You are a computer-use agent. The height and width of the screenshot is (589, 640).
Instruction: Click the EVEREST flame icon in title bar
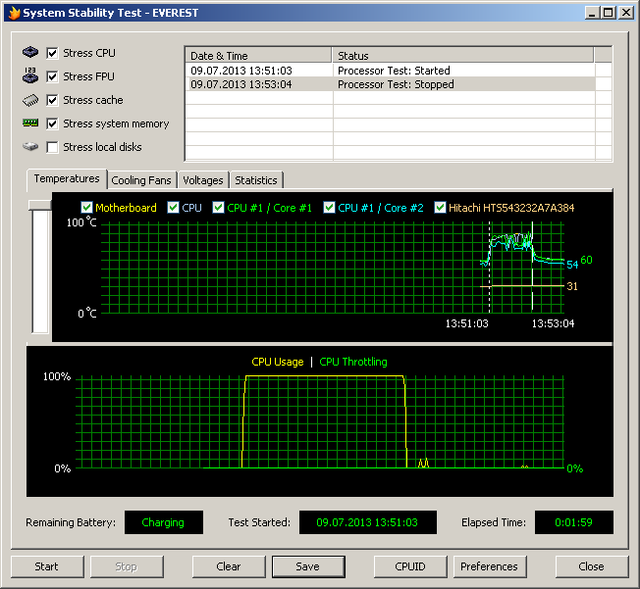tap(12, 12)
